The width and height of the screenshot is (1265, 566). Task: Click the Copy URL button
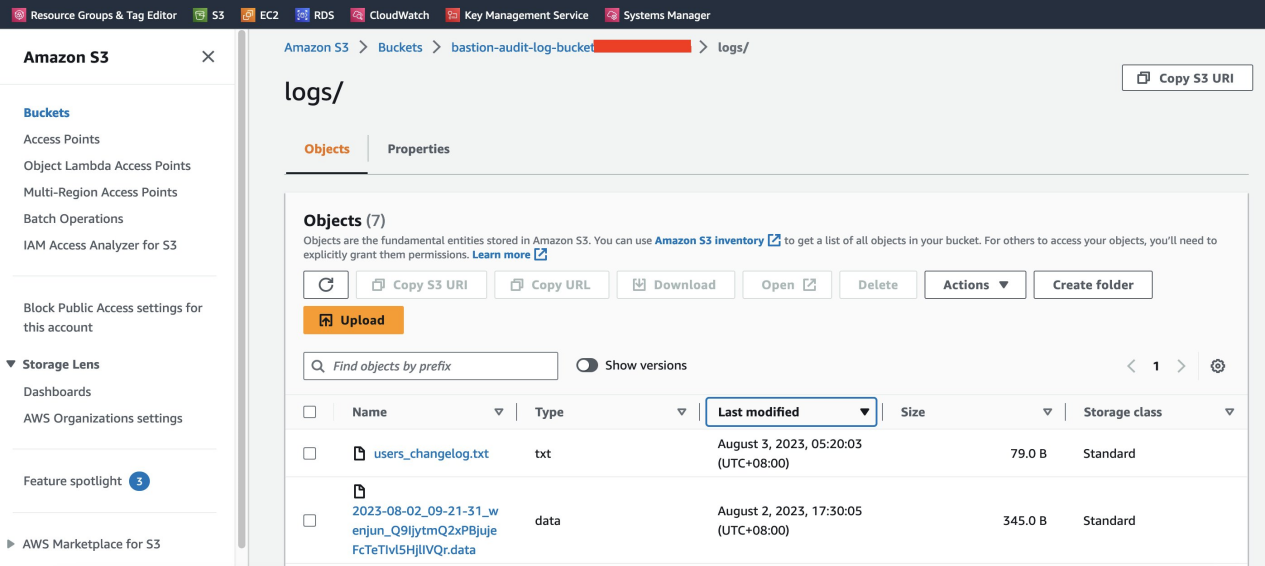tap(552, 285)
